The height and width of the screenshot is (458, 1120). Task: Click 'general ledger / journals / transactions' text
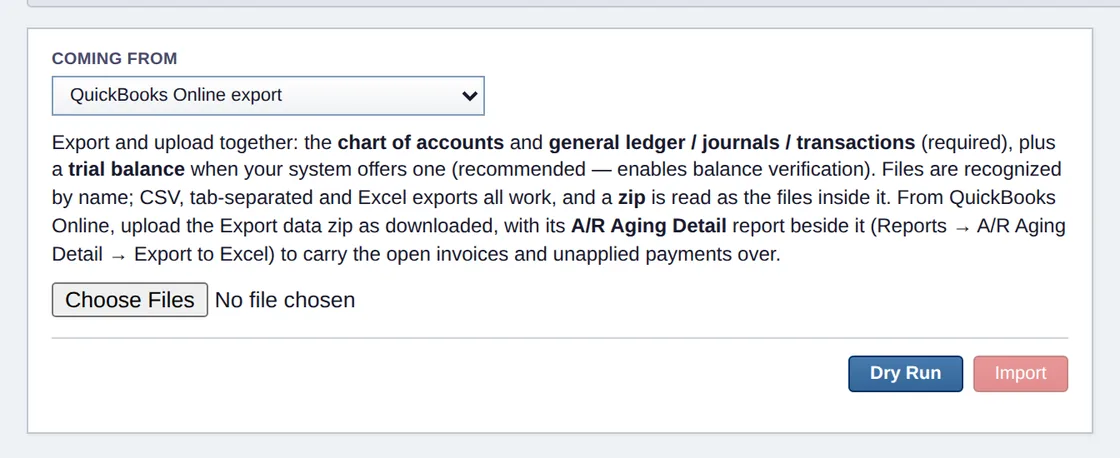pyautogui.click(x=731, y=142)
